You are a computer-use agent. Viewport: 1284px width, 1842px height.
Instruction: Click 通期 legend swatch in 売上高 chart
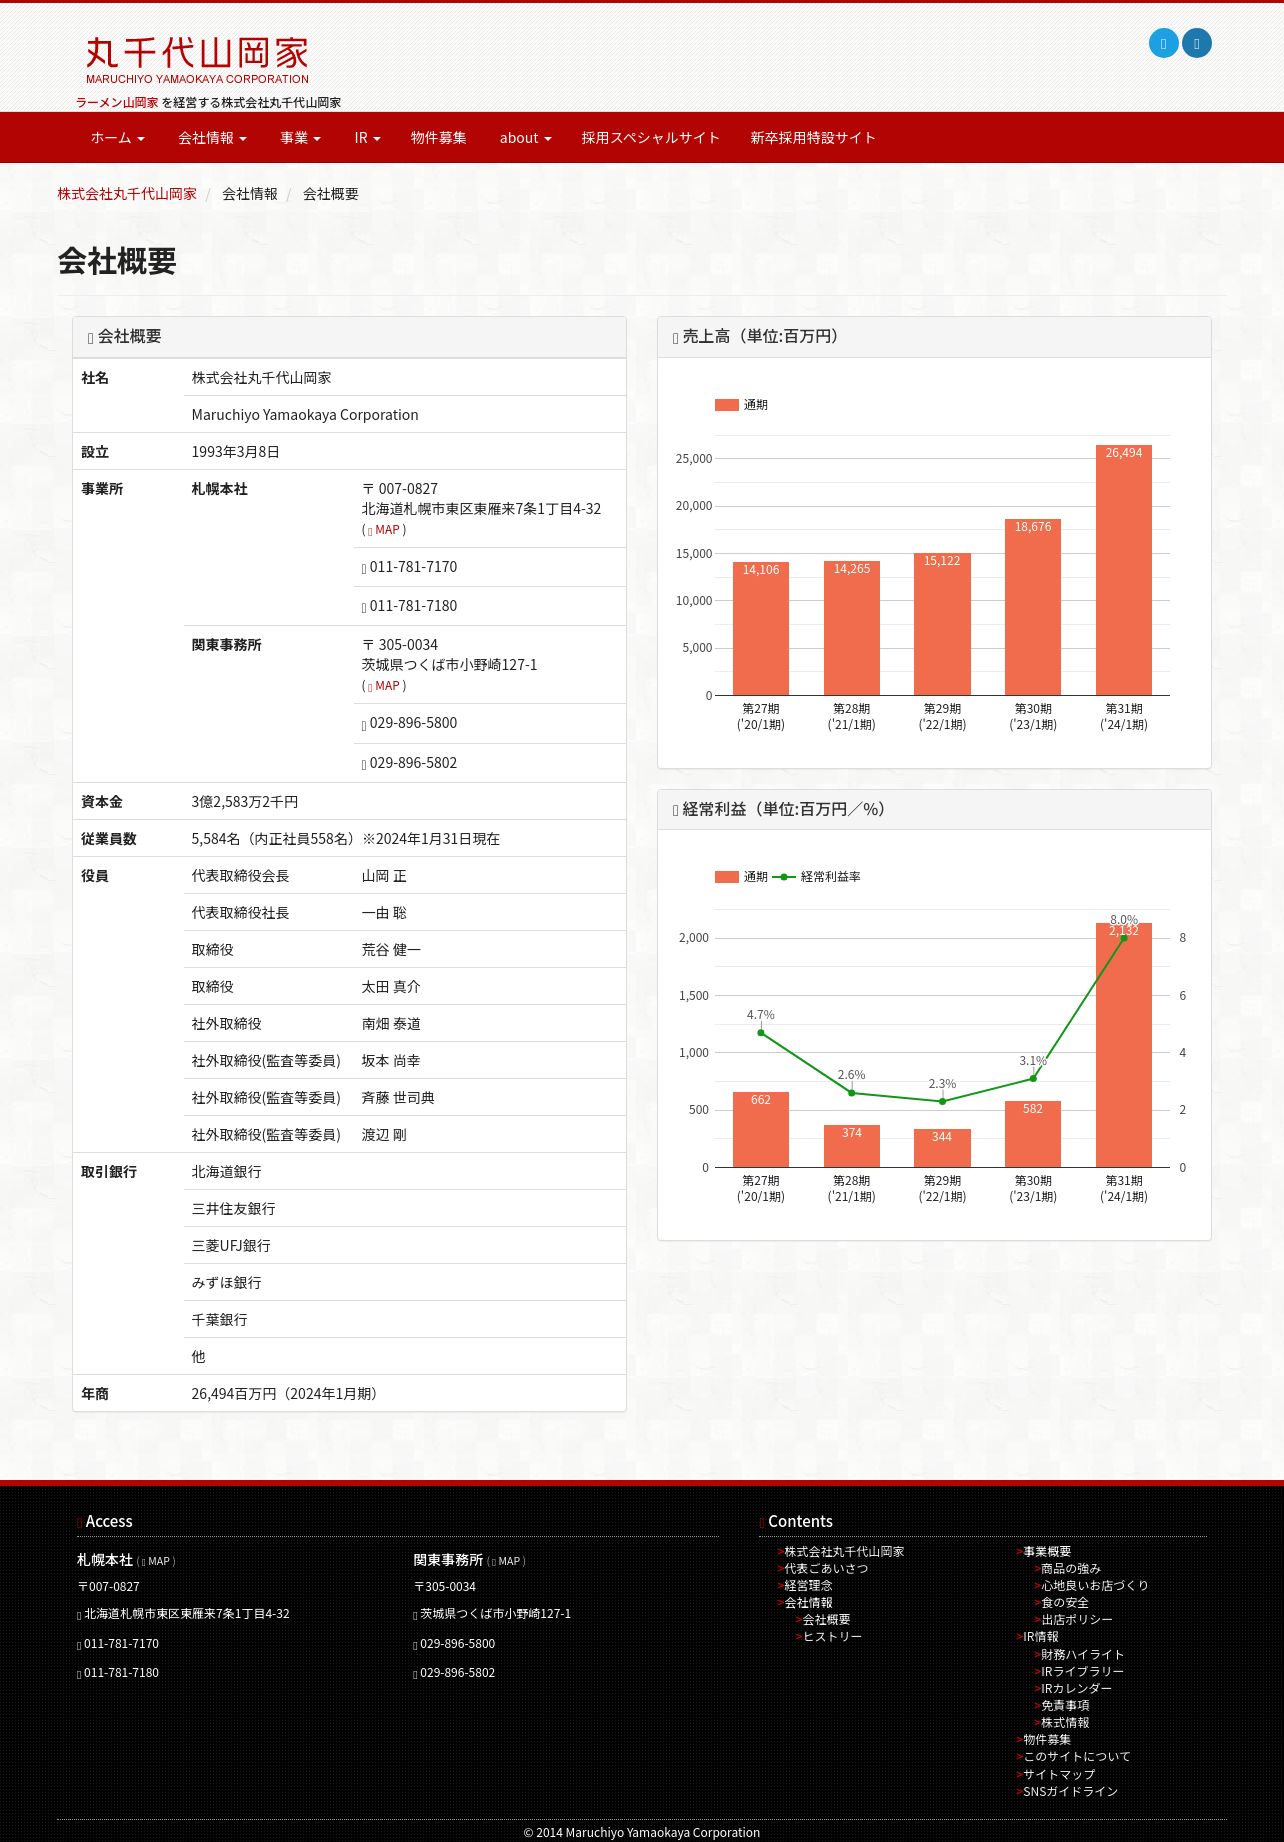tap(727, 405)
